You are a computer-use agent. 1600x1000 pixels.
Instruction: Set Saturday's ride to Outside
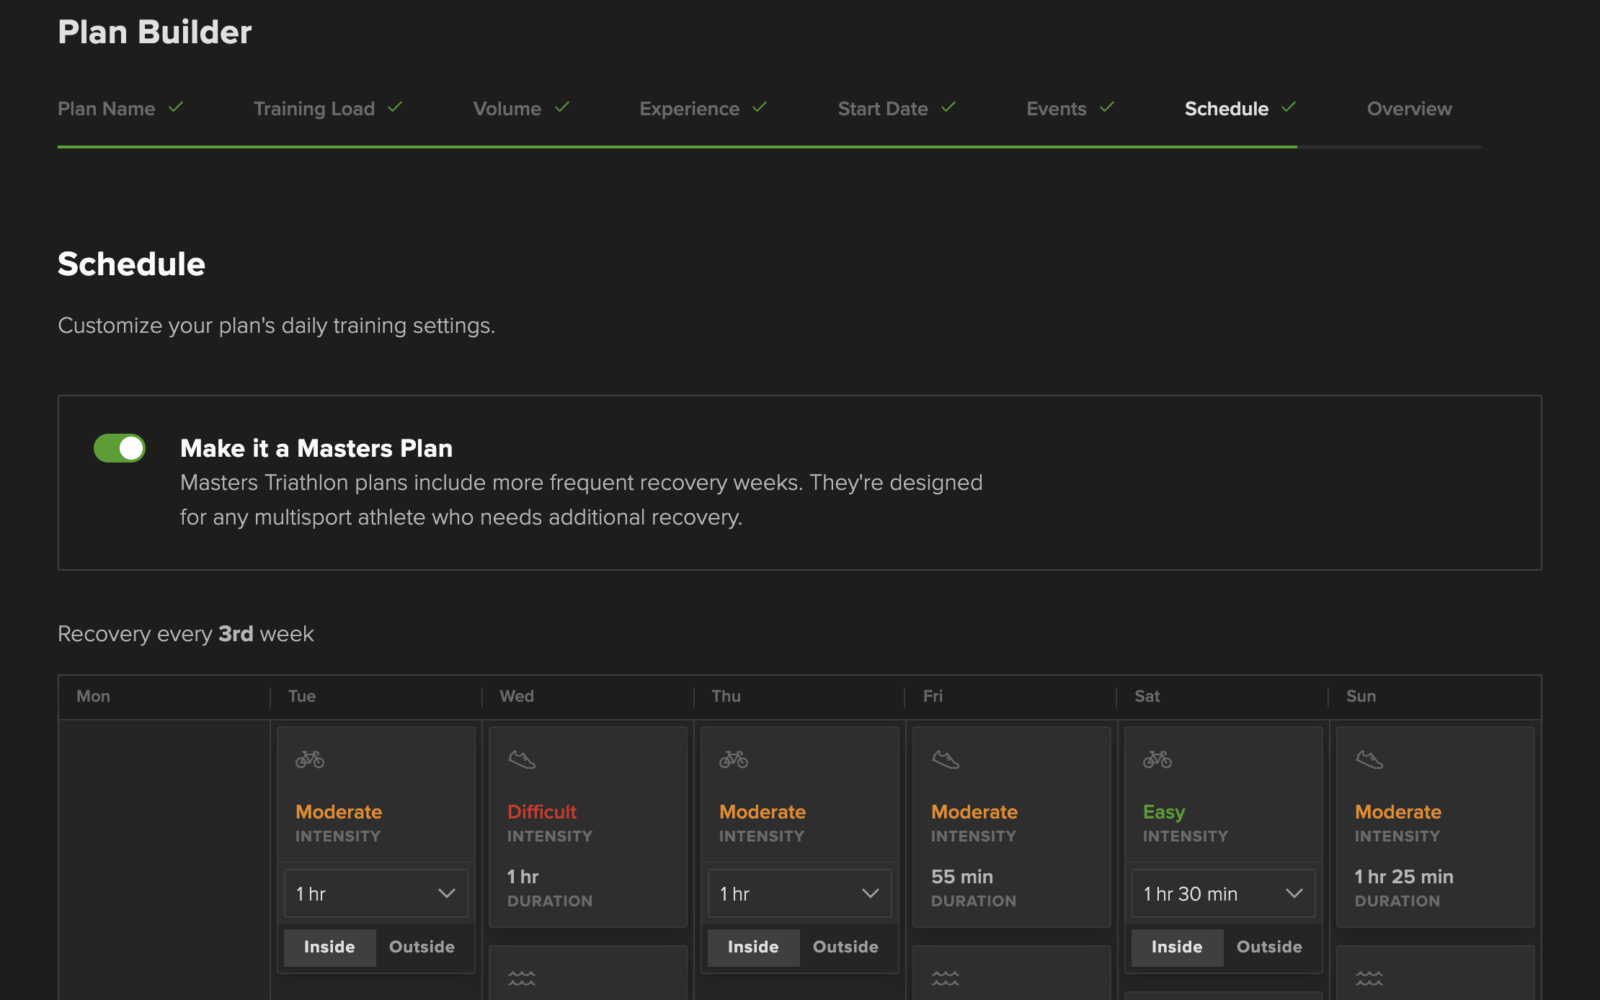1269,947
